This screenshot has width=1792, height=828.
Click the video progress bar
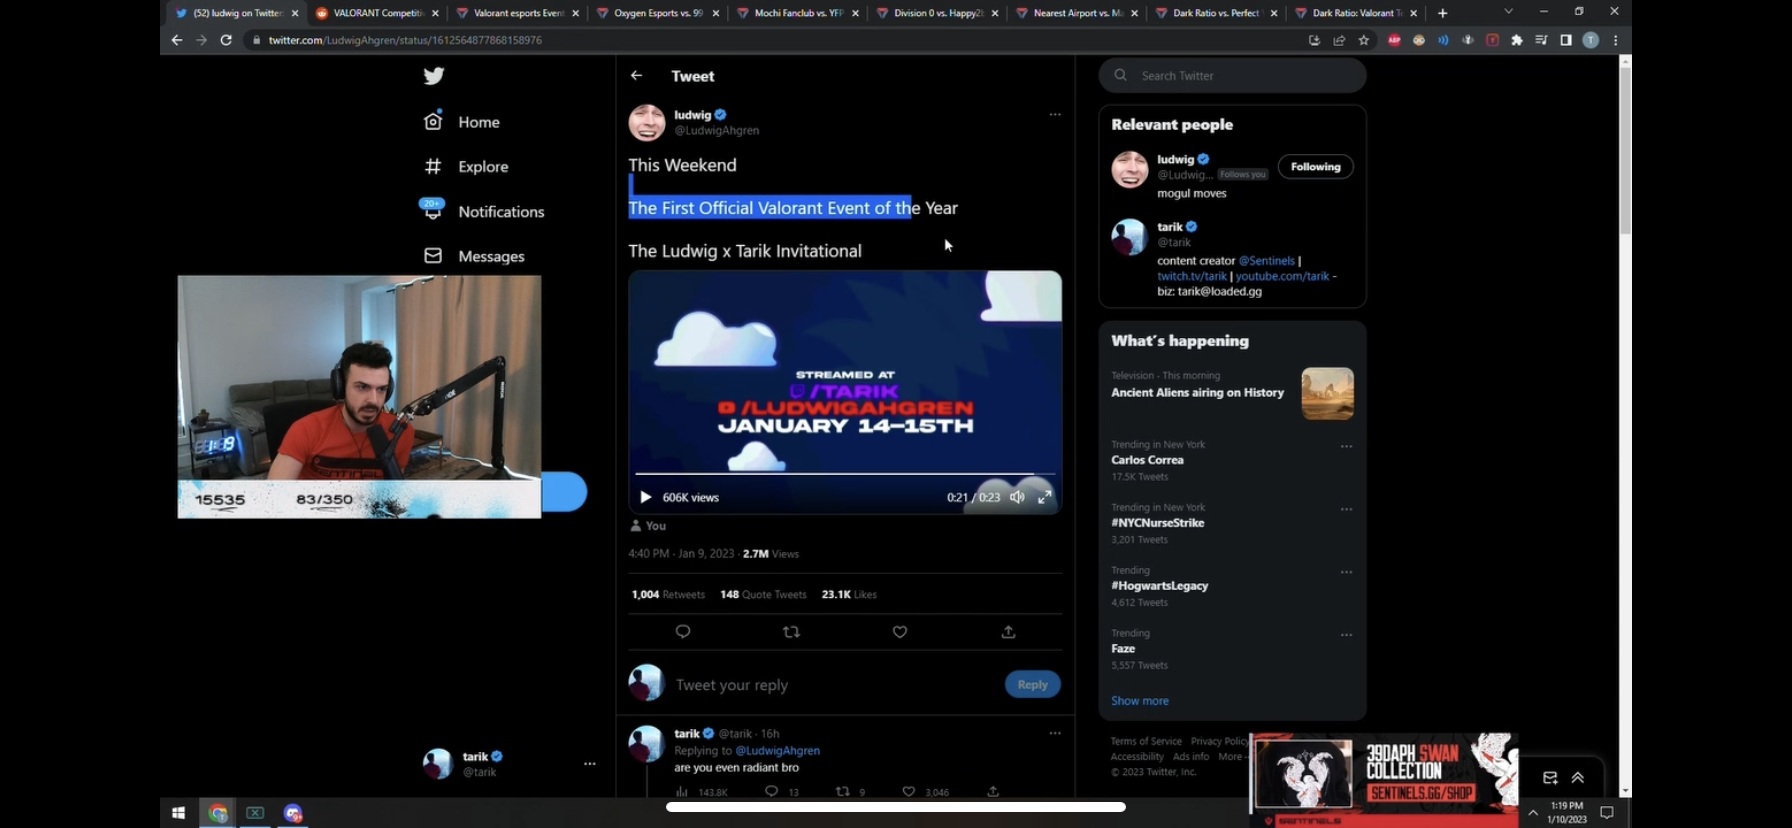point(844,473)
